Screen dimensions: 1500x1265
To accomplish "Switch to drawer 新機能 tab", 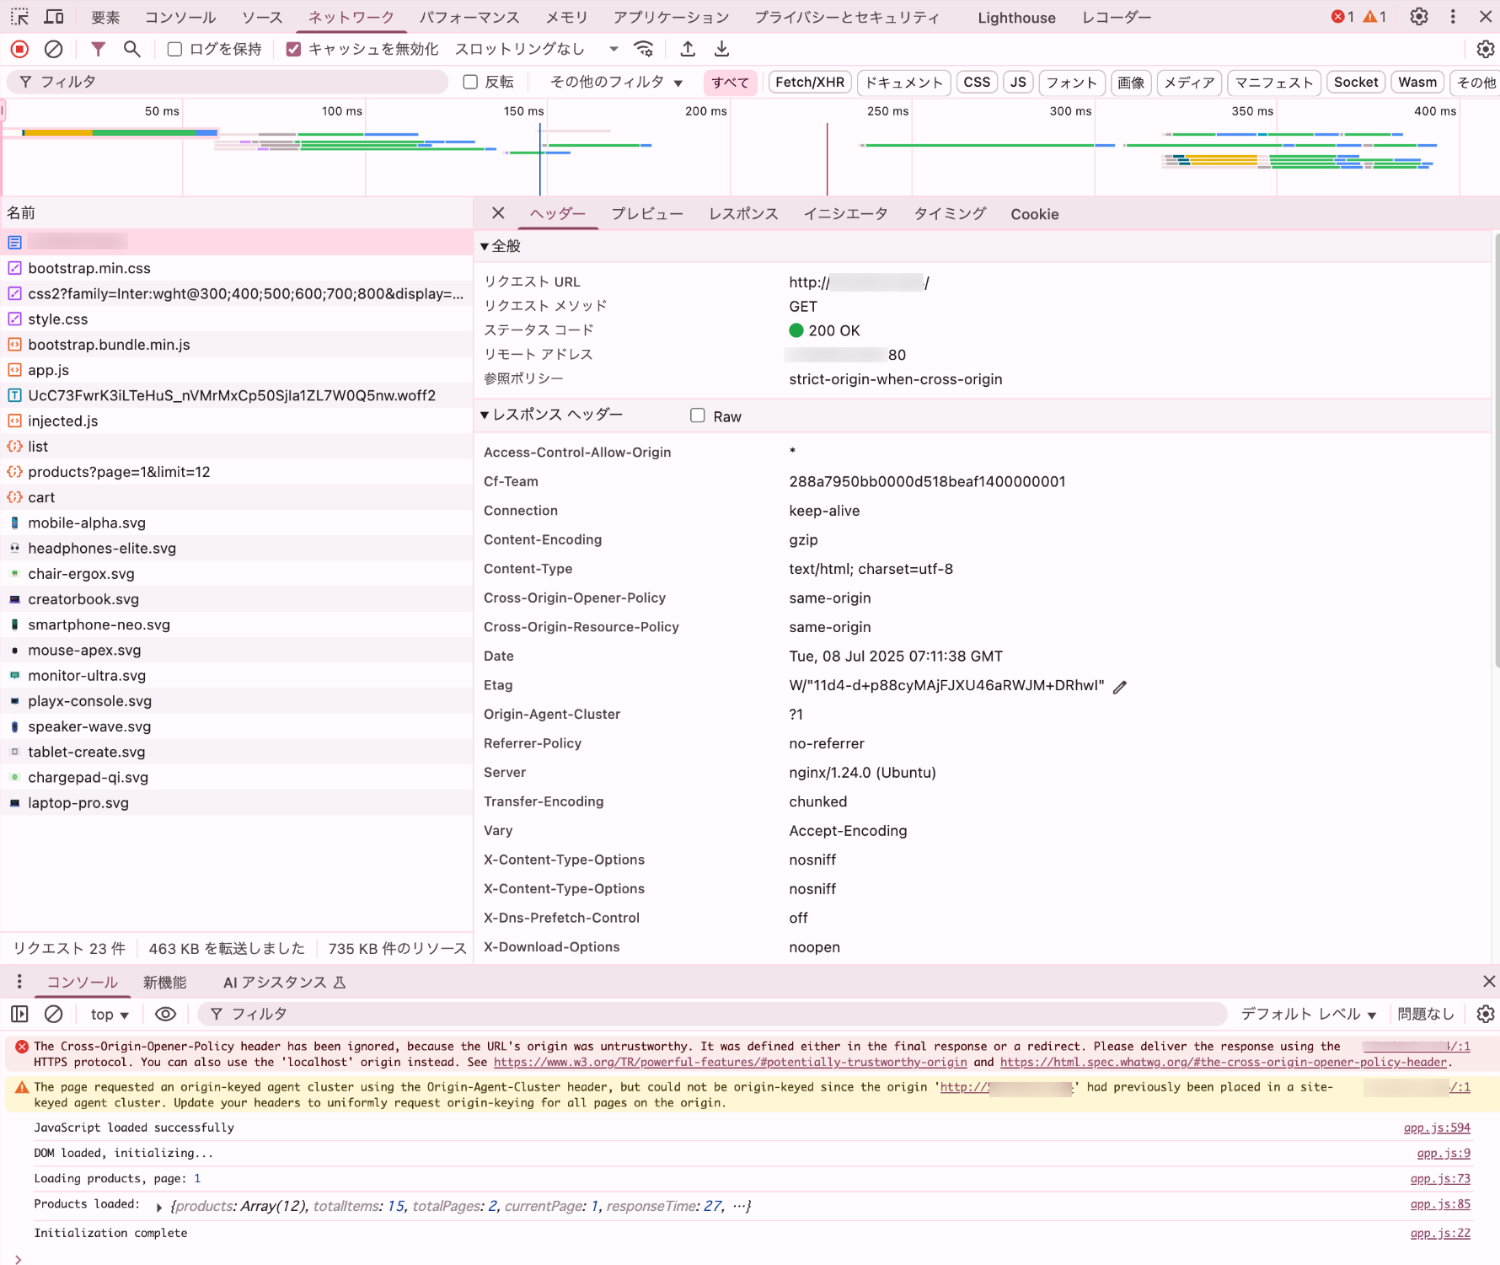I will 165,982.
